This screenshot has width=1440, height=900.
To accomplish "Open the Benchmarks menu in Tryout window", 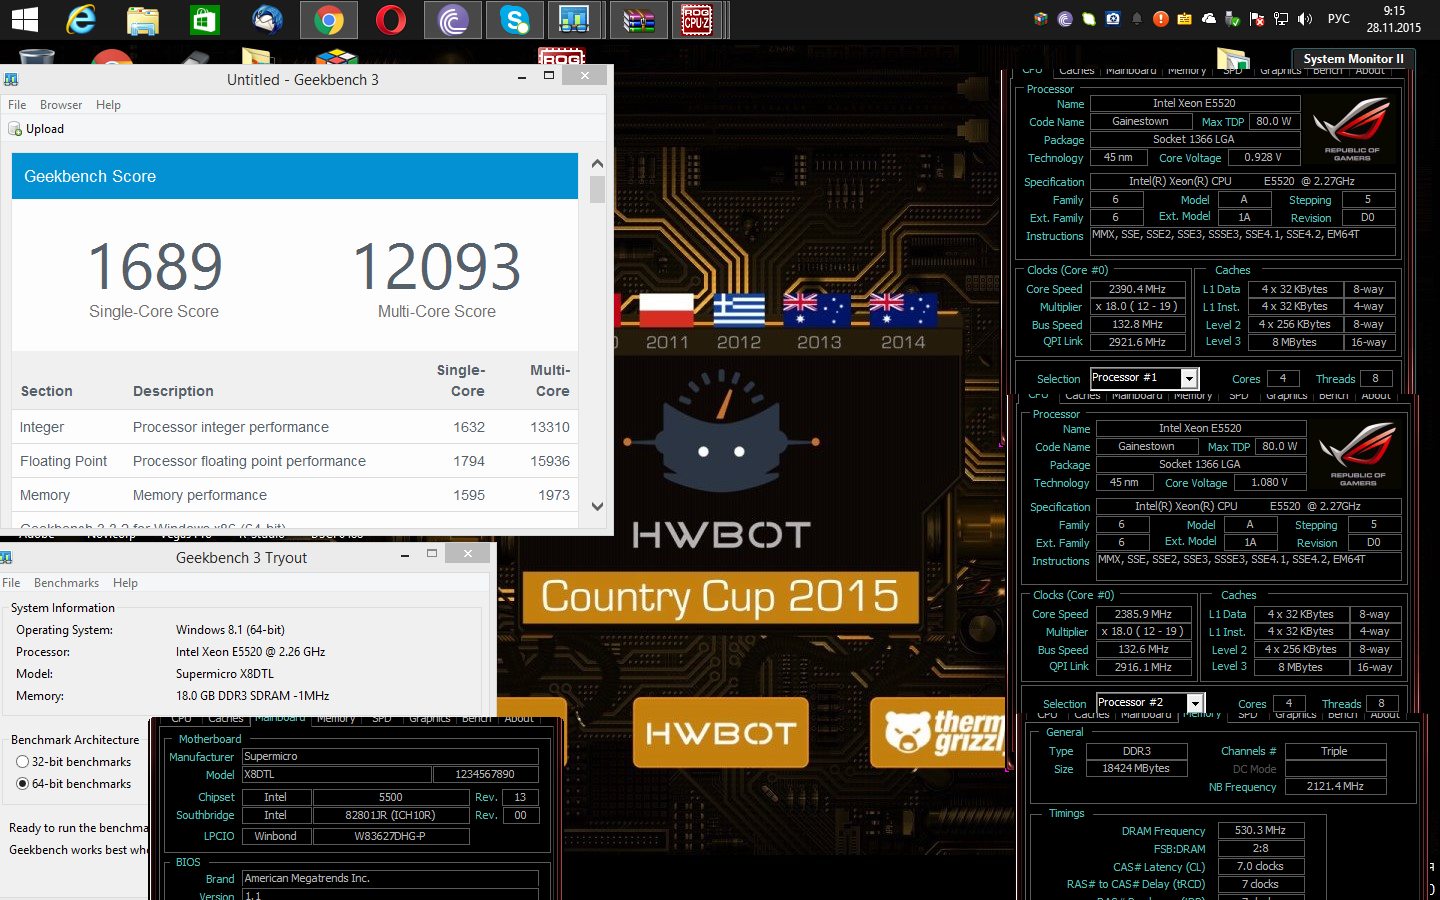I will point(66,583).
